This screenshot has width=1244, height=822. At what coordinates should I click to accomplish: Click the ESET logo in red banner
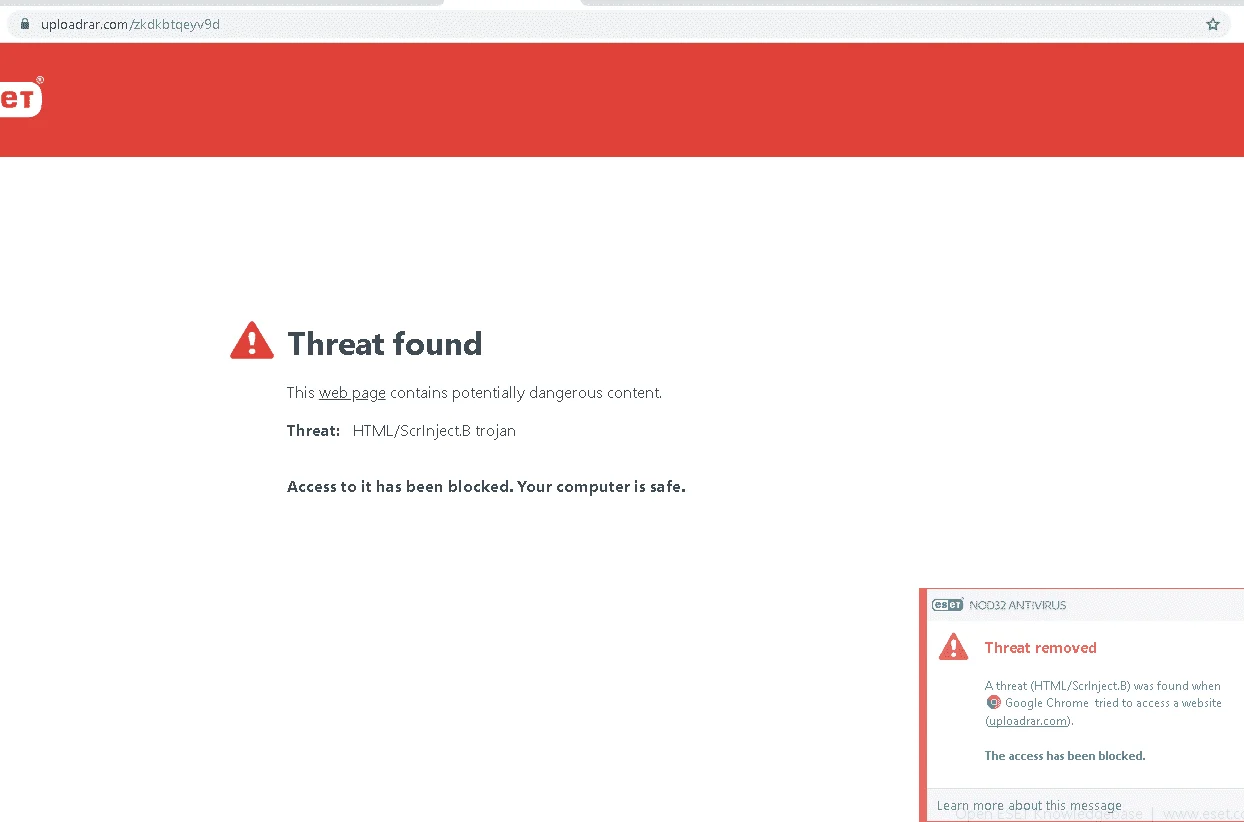pyautogui.click(x=20, y=98)
